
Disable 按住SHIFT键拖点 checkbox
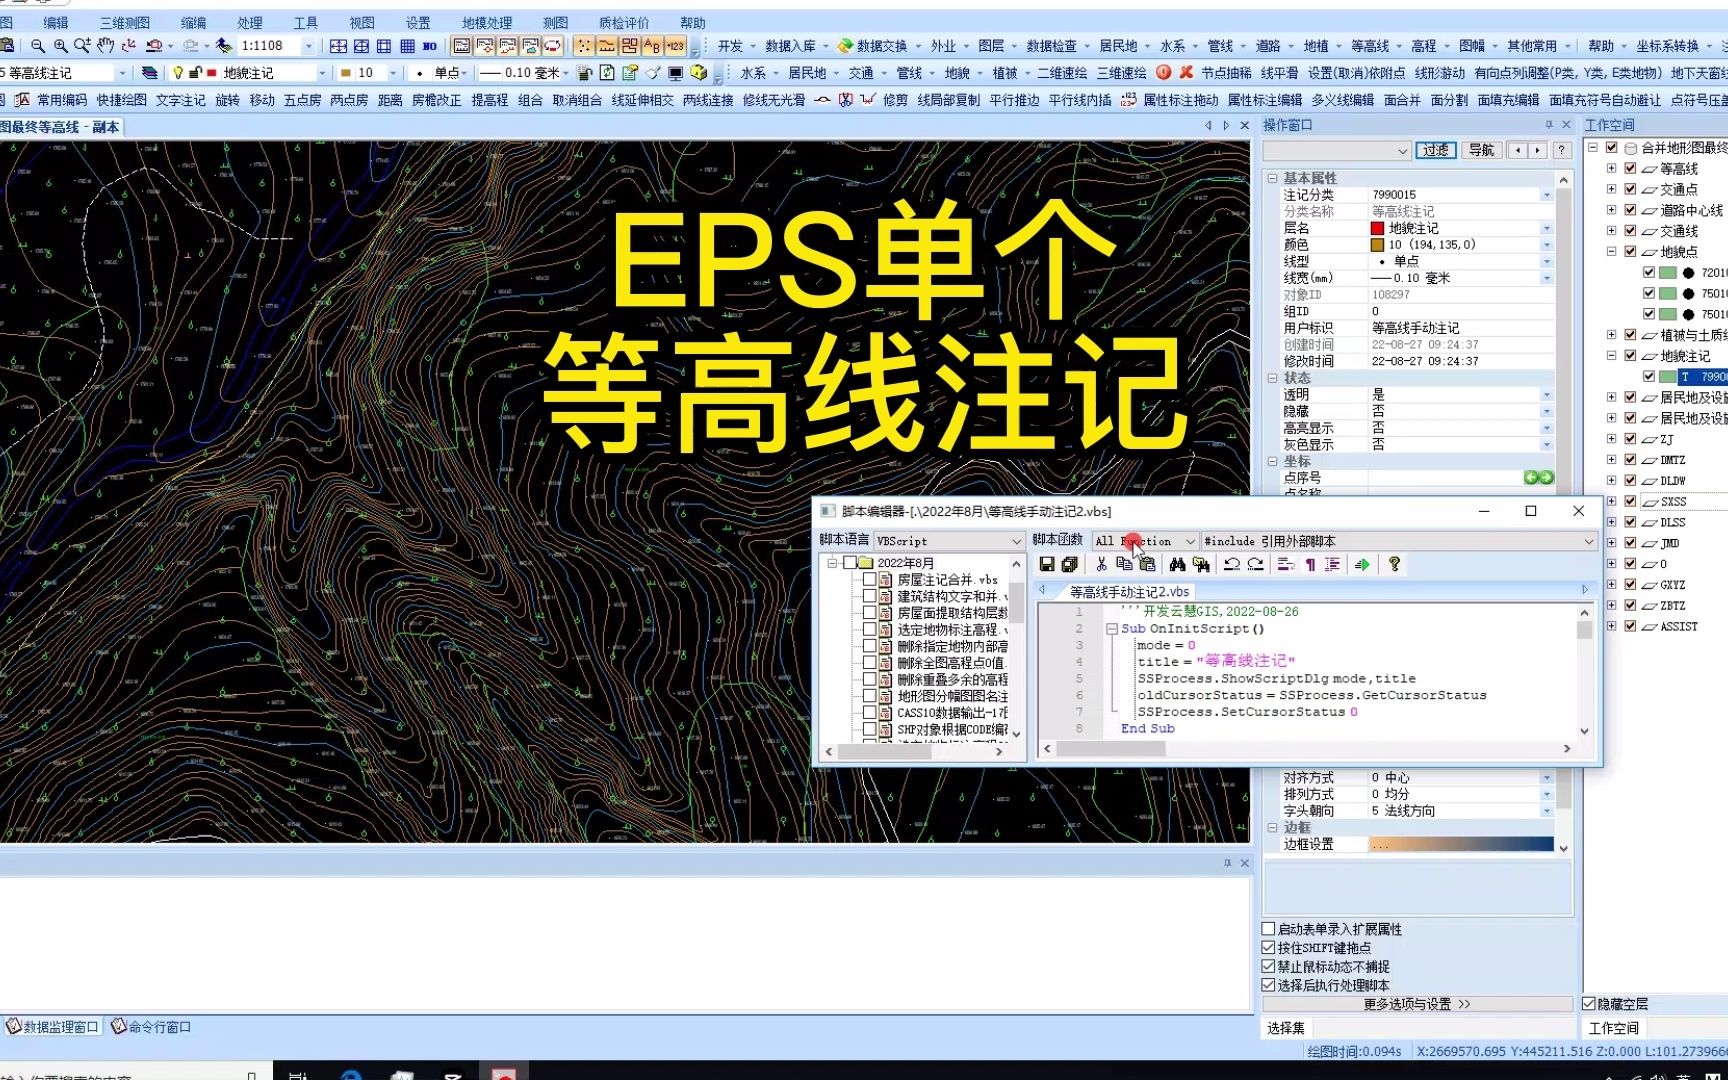(x=1268, y=947)
